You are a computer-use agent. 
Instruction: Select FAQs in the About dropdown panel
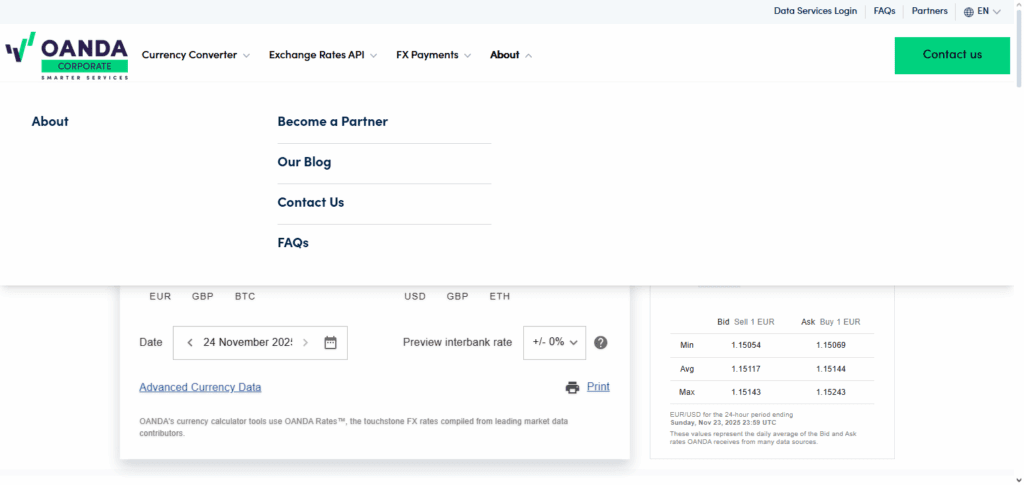pyautogui.click(x=293, y=243)
